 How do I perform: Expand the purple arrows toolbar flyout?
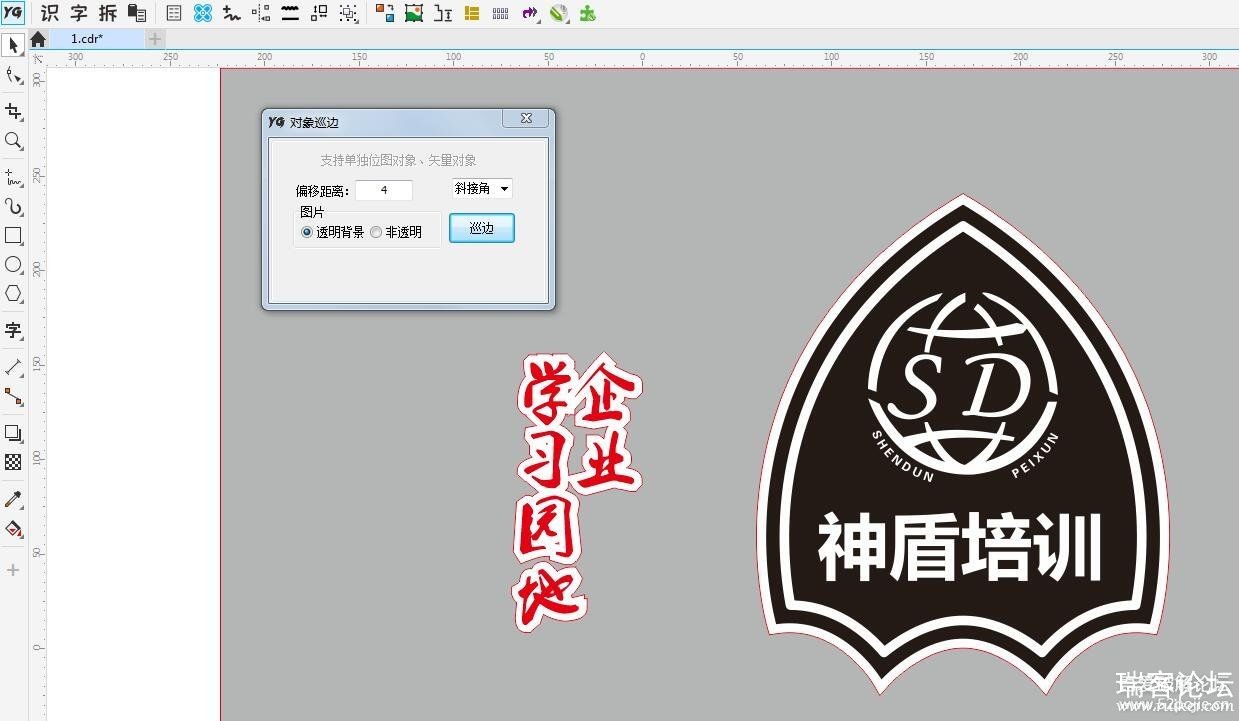pos(531,13)
